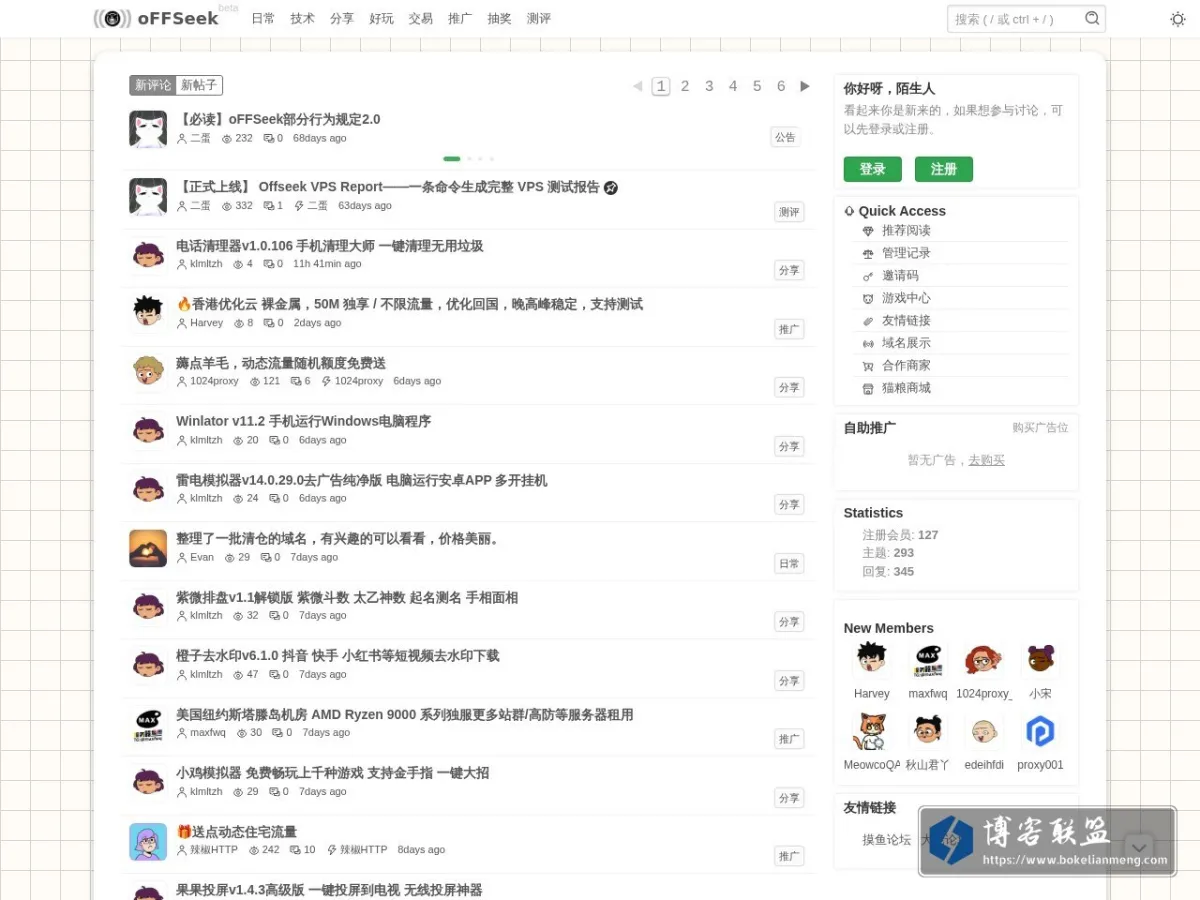Open the oFFSeek logo home link

coord(156,18)
